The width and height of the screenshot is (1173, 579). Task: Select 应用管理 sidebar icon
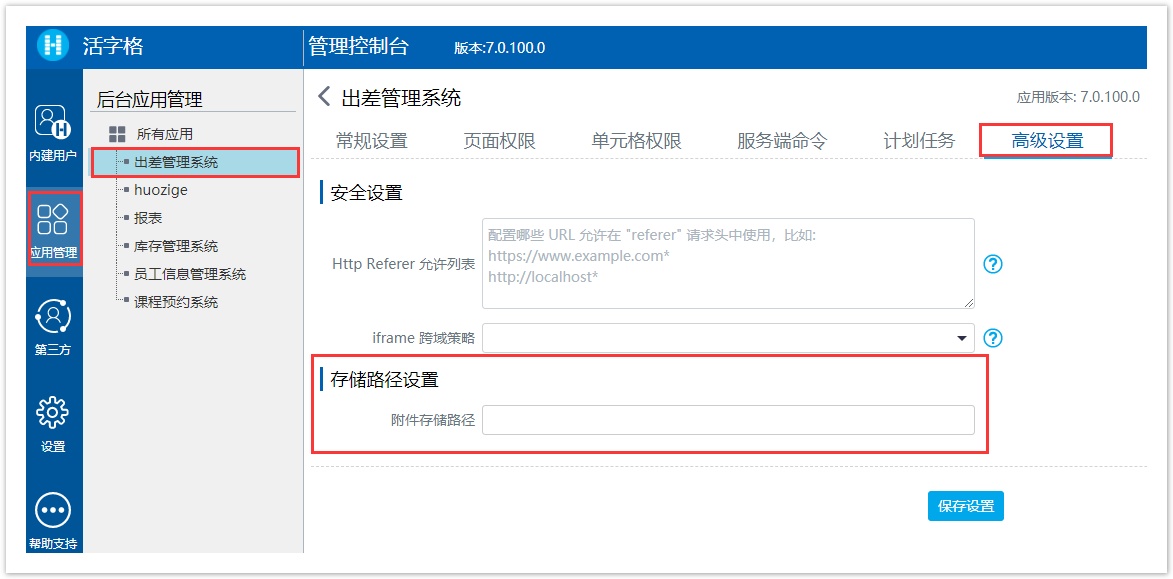tap(53, 219)
